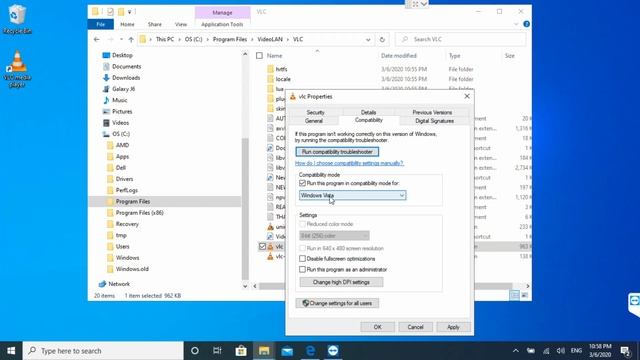
Task: Open the VLC media player desktop shortcut
Action: [x=17, y=69]
